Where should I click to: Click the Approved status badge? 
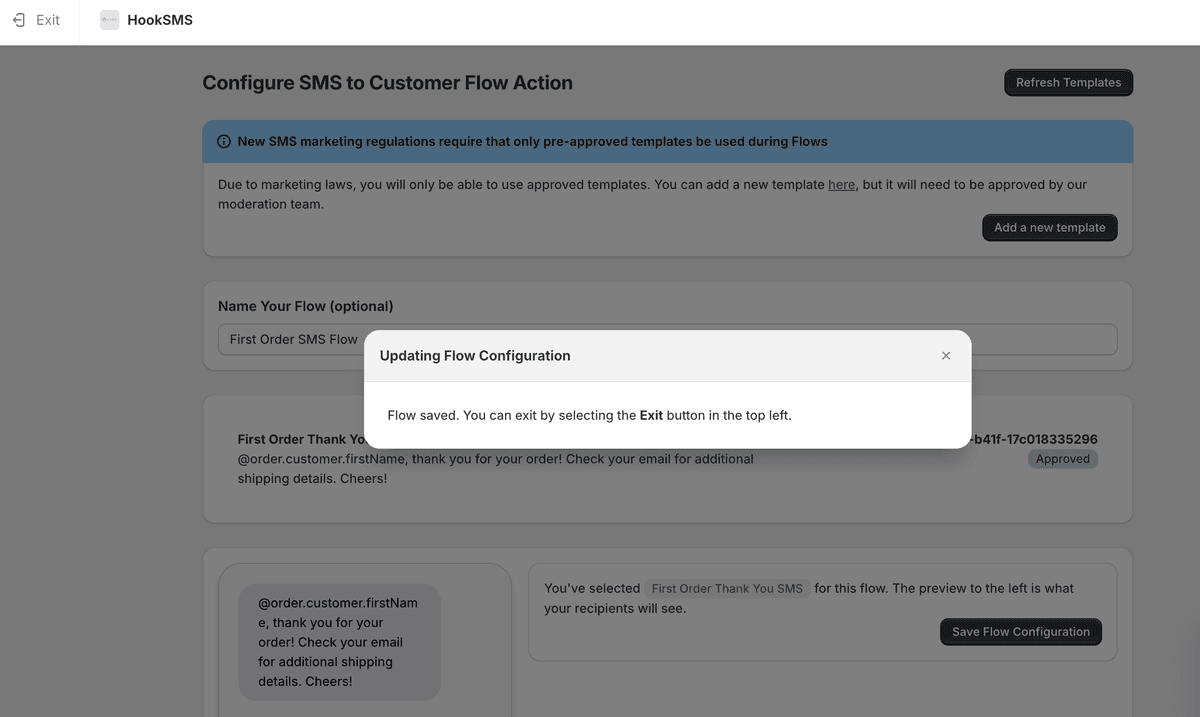[1062, 459]
